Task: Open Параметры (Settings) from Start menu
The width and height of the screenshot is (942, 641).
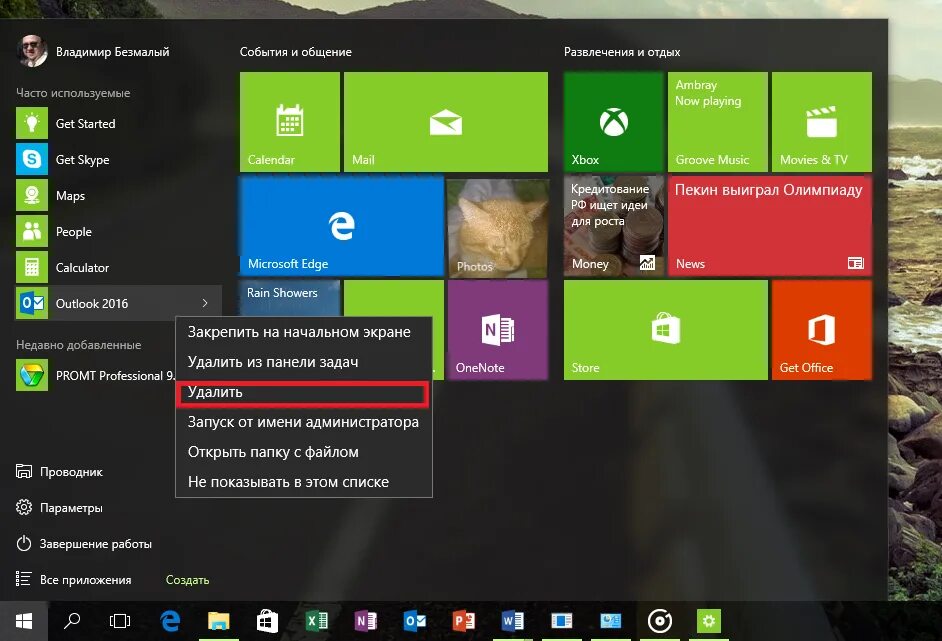Action: click(x=59, y=508)
